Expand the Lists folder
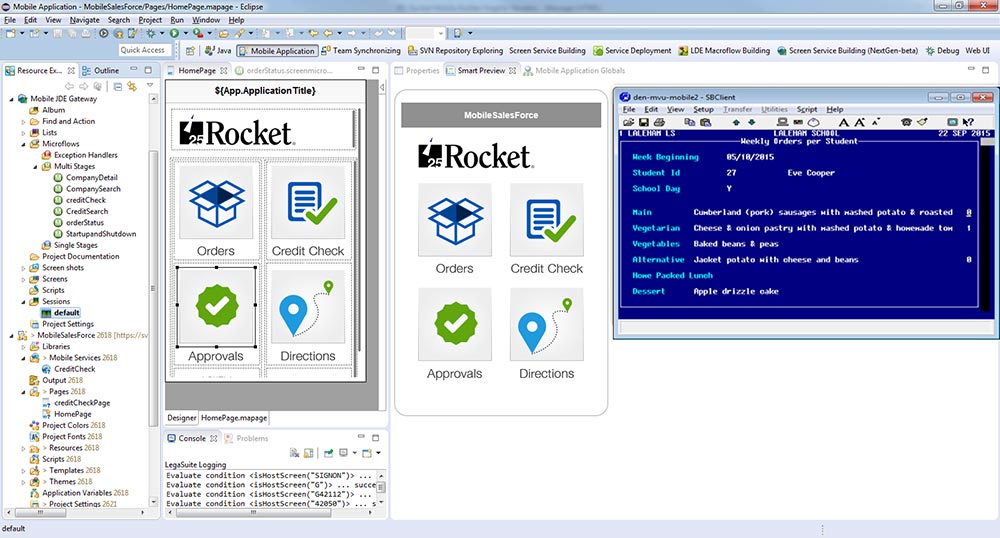The image size is (1000, 538). click(x=24, y=133)
